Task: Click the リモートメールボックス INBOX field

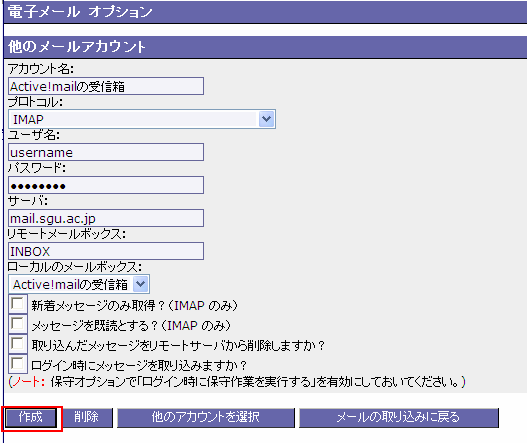Action: [x=106, y=251]
